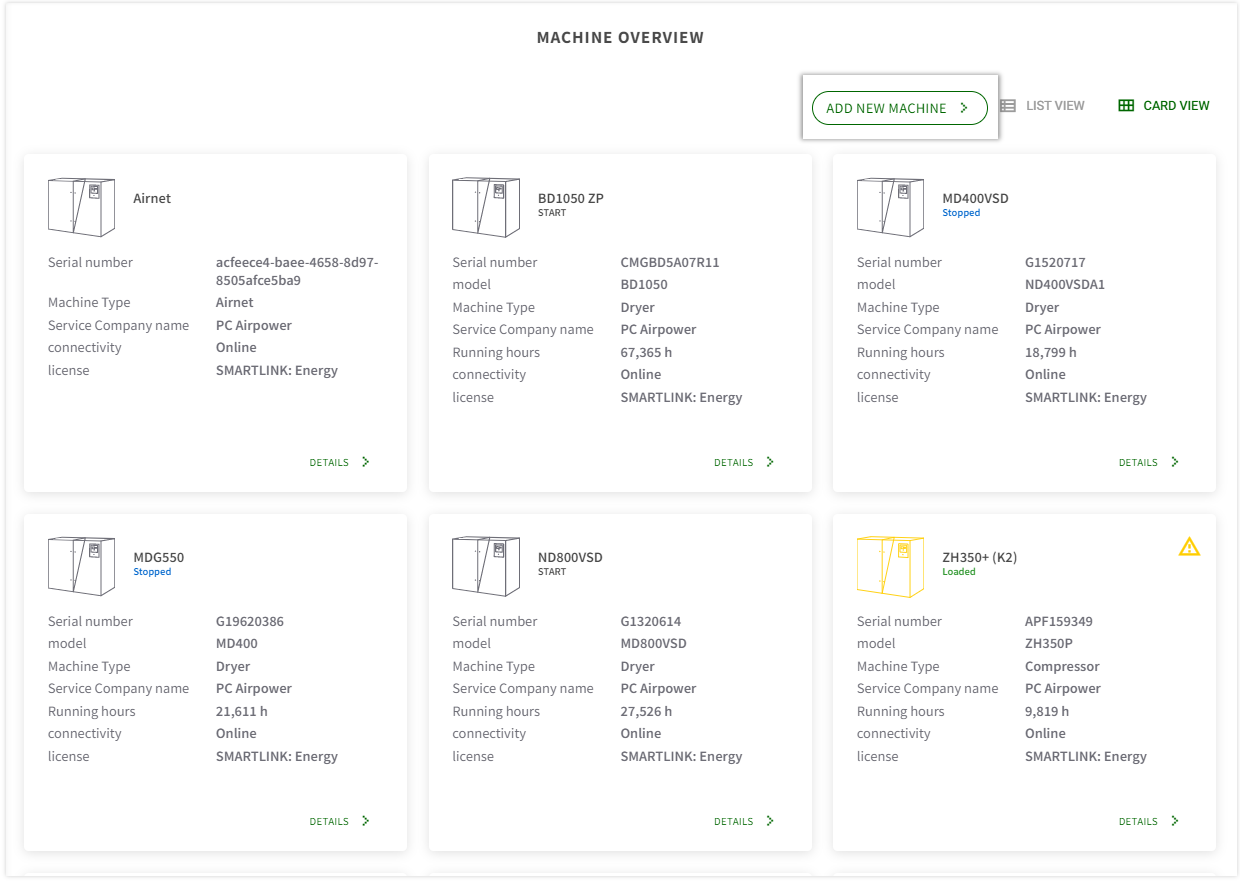Click the Stopped status under MD400VSD

point(961,213)
